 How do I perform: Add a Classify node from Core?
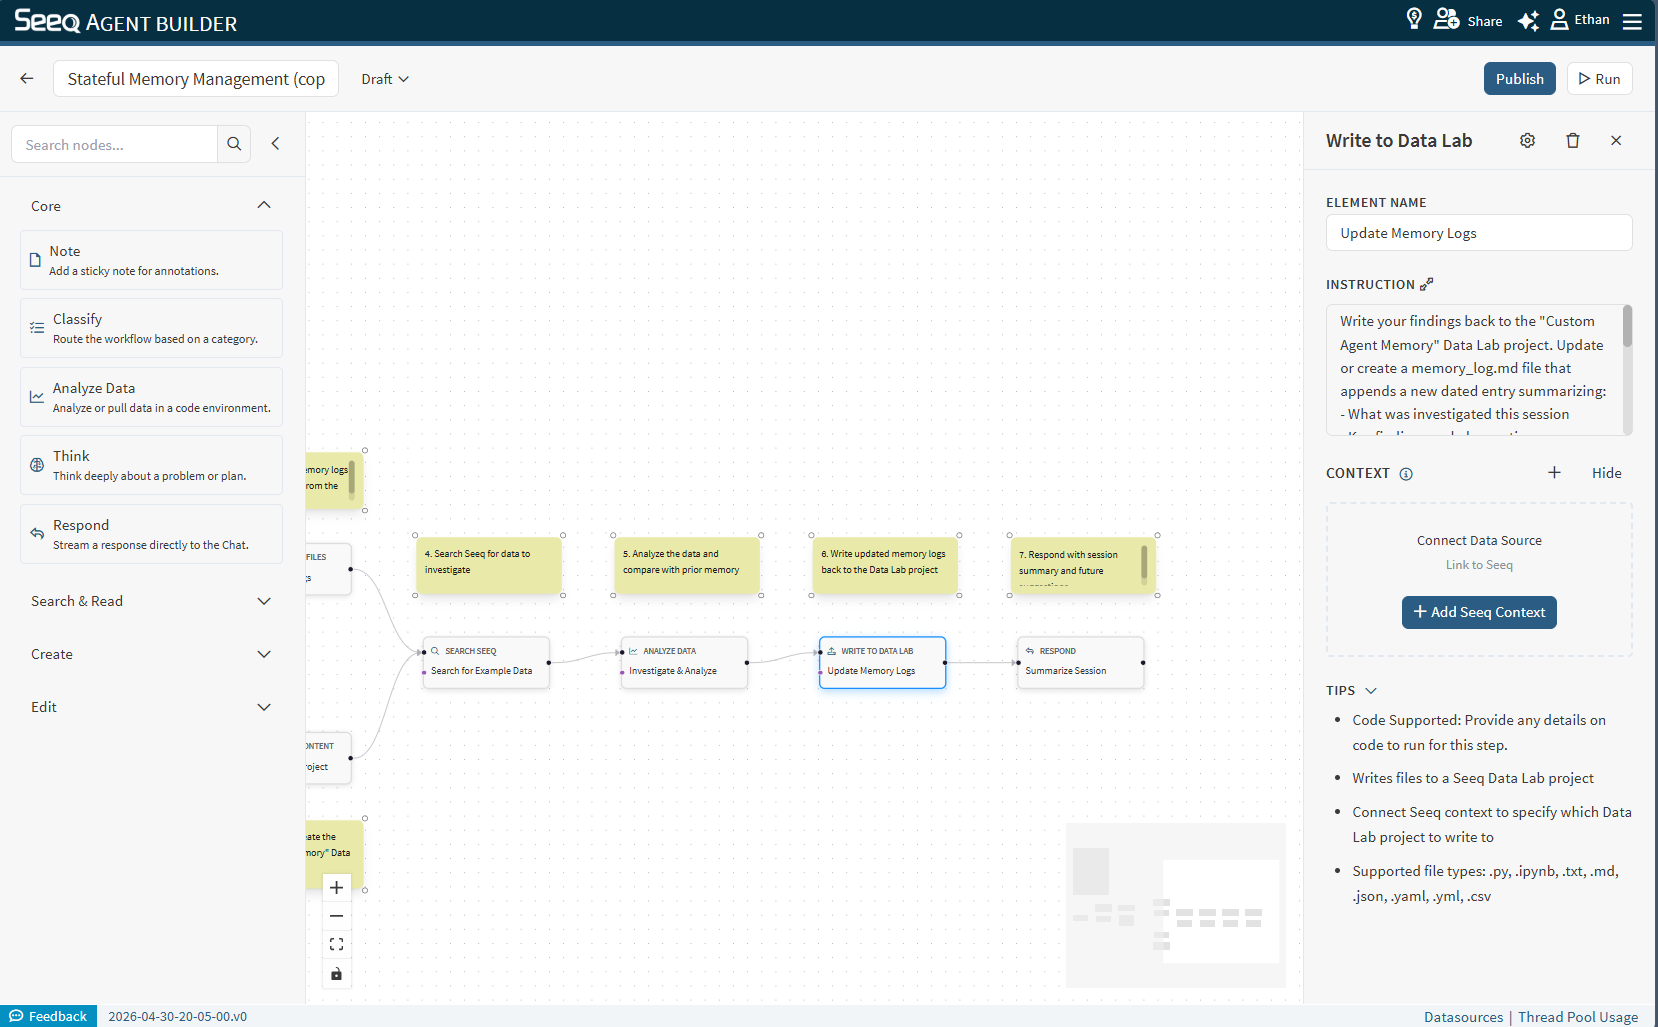pos(151,328)
